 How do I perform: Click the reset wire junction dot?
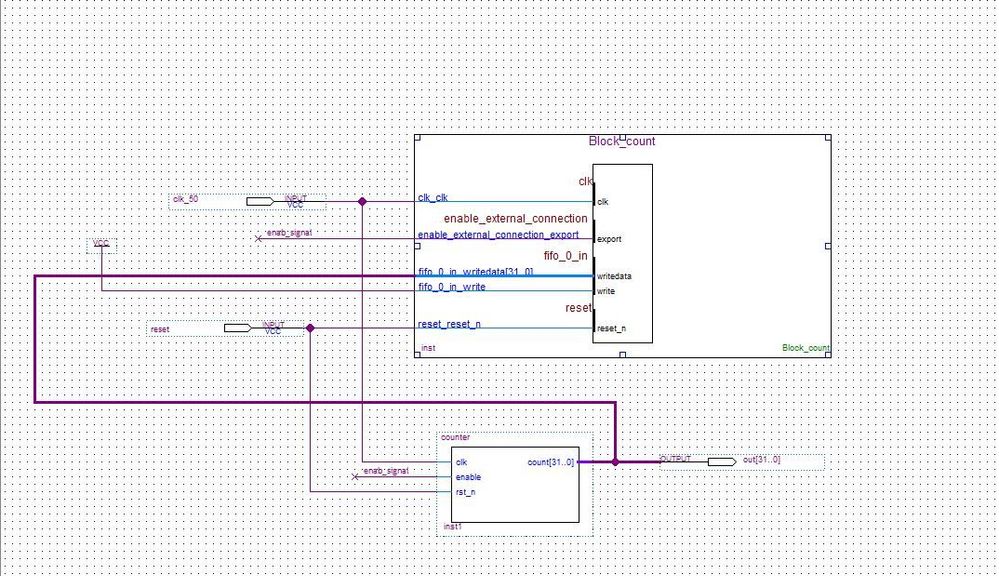pos(310,328)
